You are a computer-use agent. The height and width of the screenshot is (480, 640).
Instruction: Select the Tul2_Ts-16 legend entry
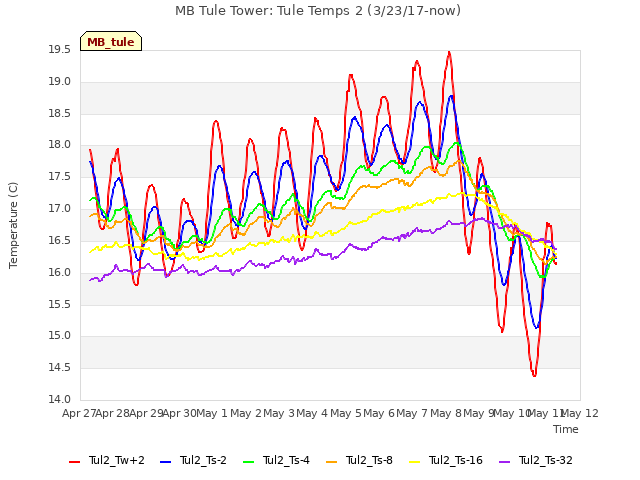(446, 460)
